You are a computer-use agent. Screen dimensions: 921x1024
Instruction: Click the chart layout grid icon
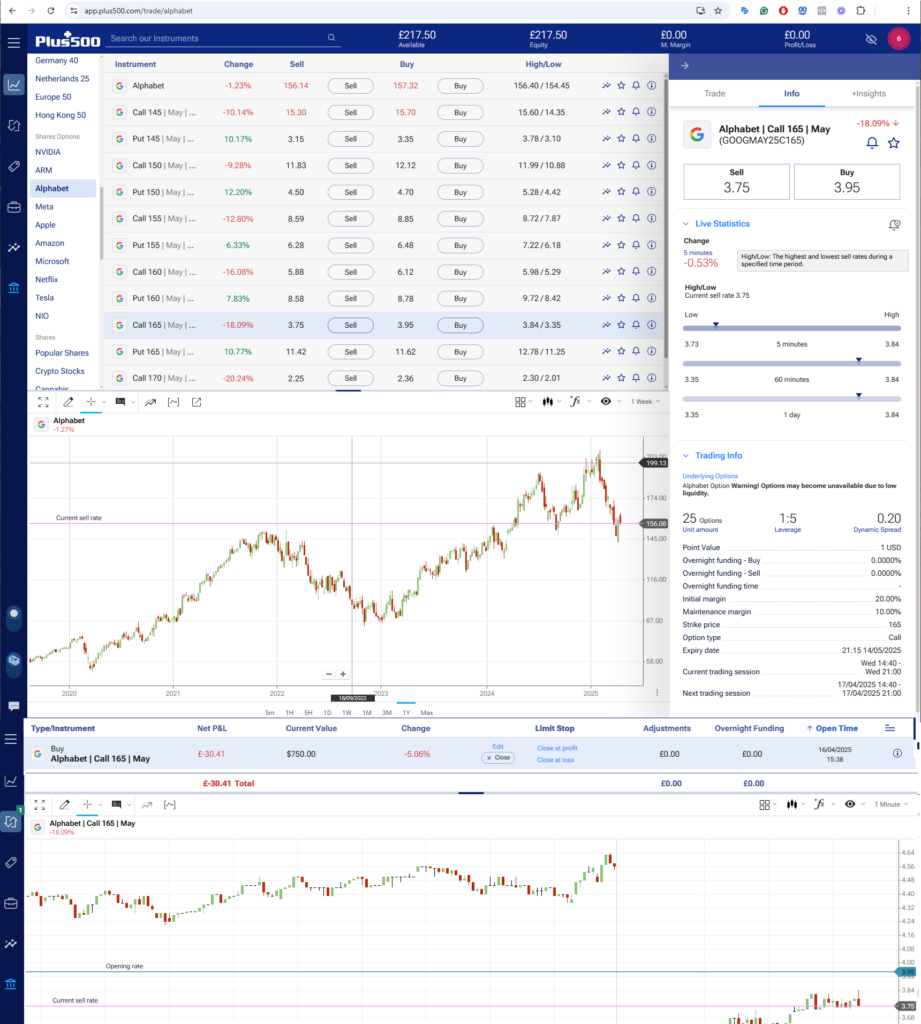[x=520, y=402]
